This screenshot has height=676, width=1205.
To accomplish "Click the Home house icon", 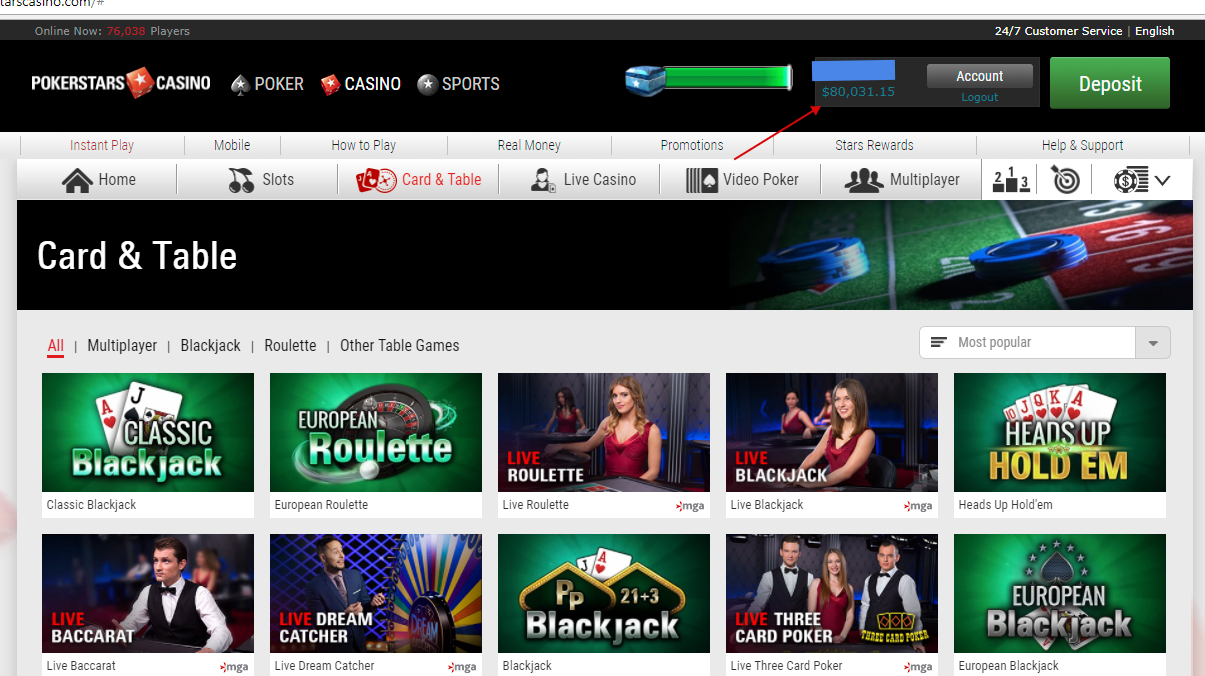I will click(77, 180).
